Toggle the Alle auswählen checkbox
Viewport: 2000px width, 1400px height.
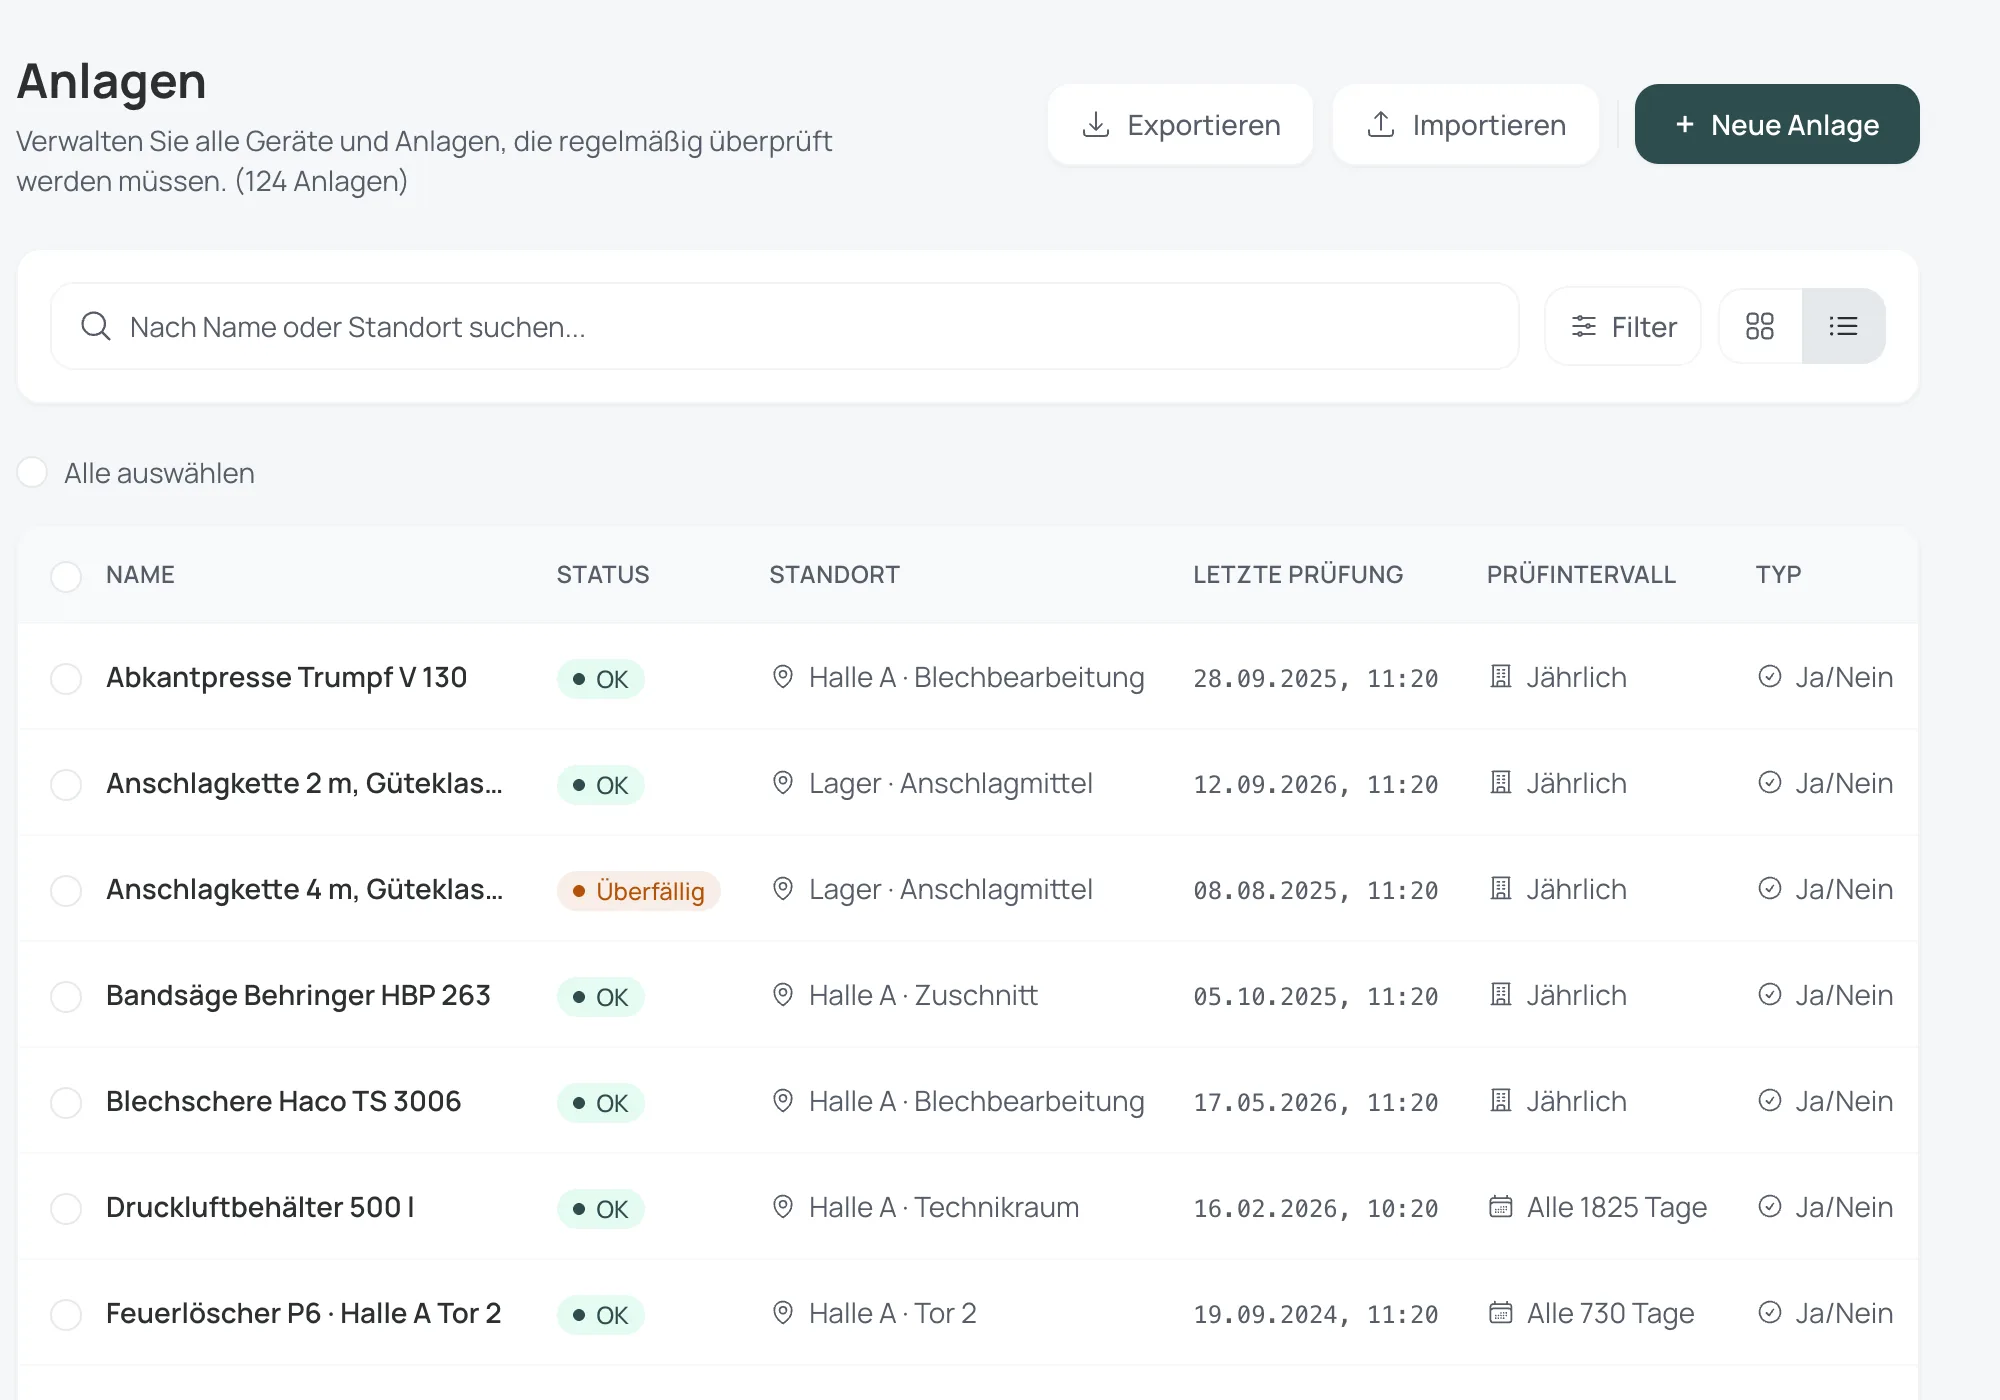coord(32,472)
